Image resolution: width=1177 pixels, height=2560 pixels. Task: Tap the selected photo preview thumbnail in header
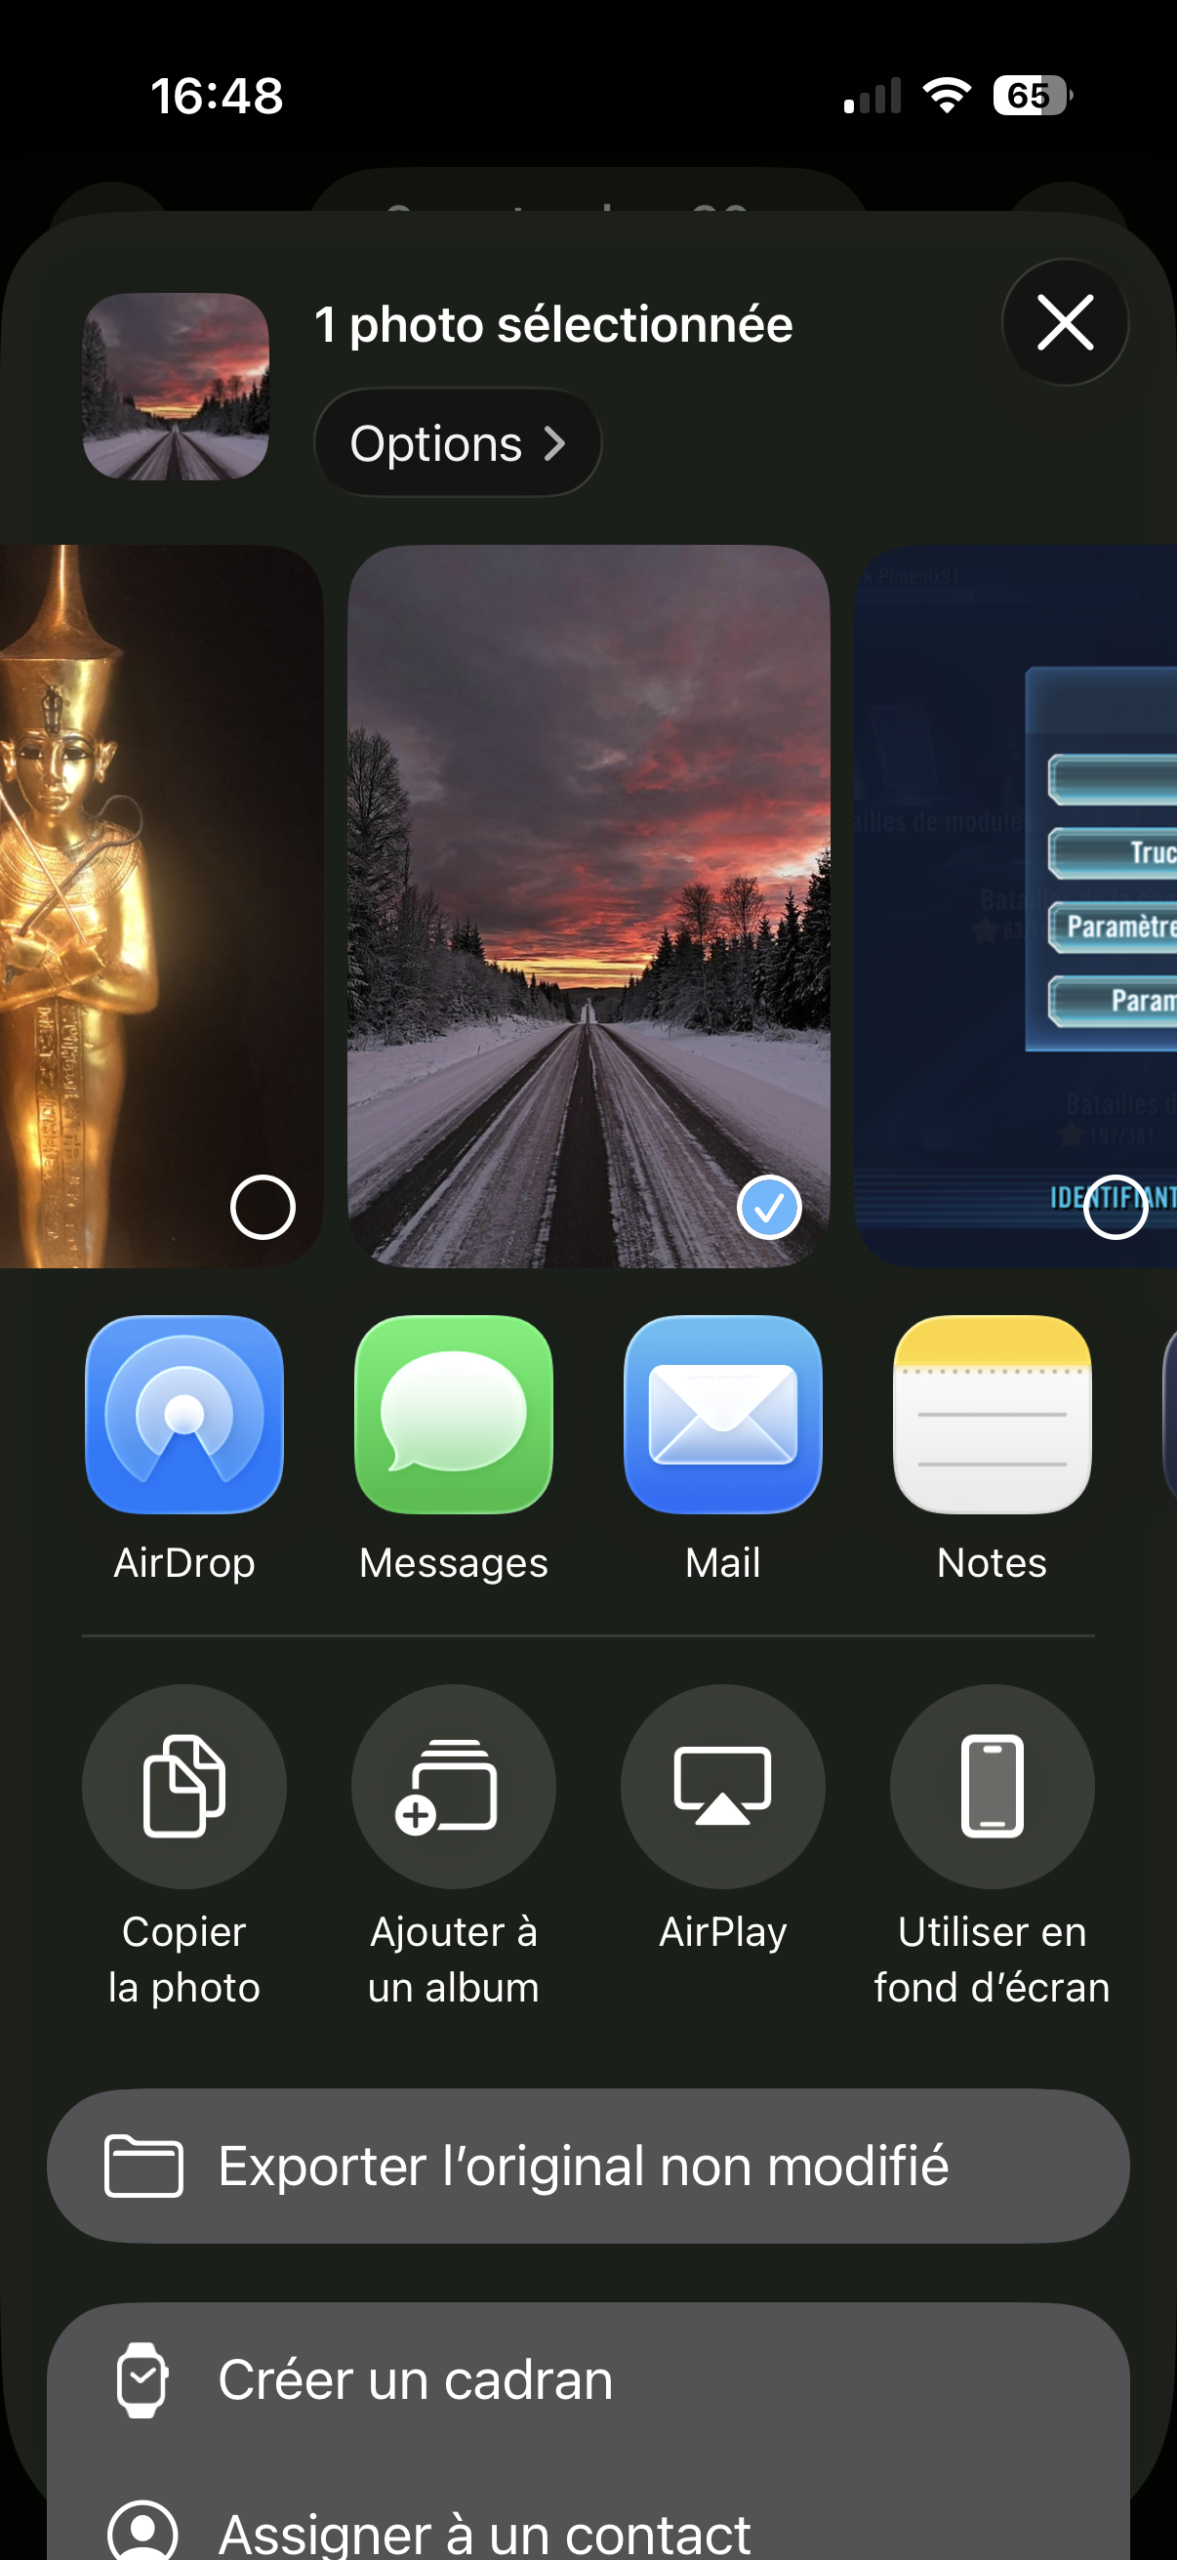[176, 386]
